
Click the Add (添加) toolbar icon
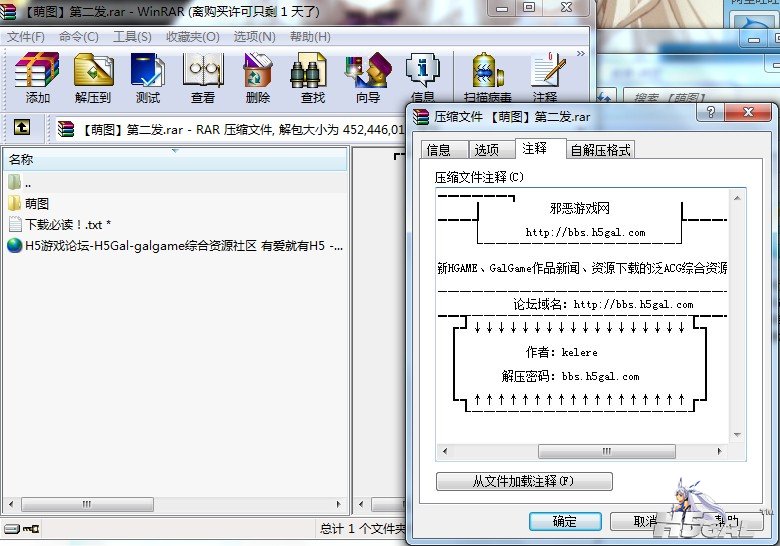tap(37, 78)
